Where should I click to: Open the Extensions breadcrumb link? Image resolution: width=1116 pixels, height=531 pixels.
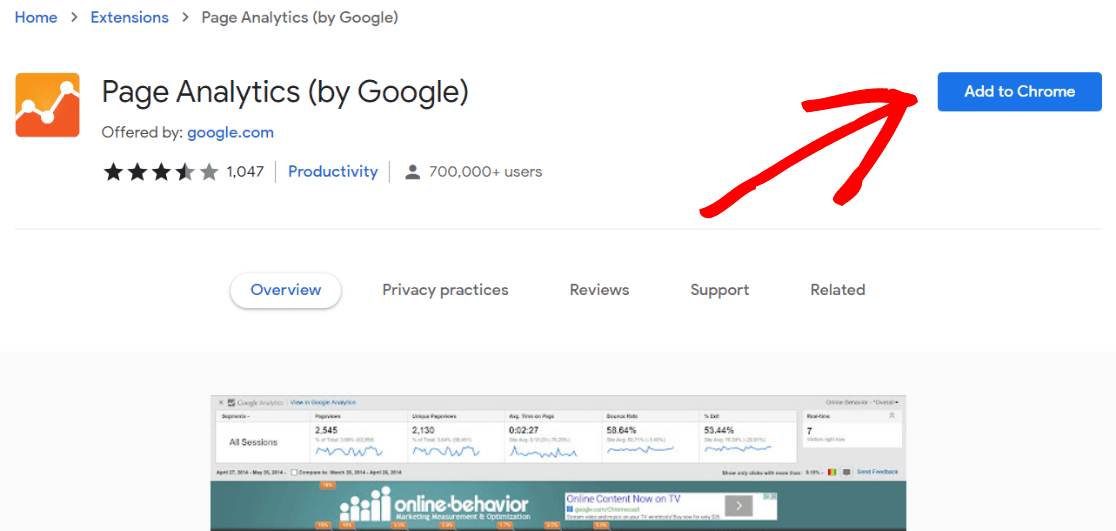(130, 18)
